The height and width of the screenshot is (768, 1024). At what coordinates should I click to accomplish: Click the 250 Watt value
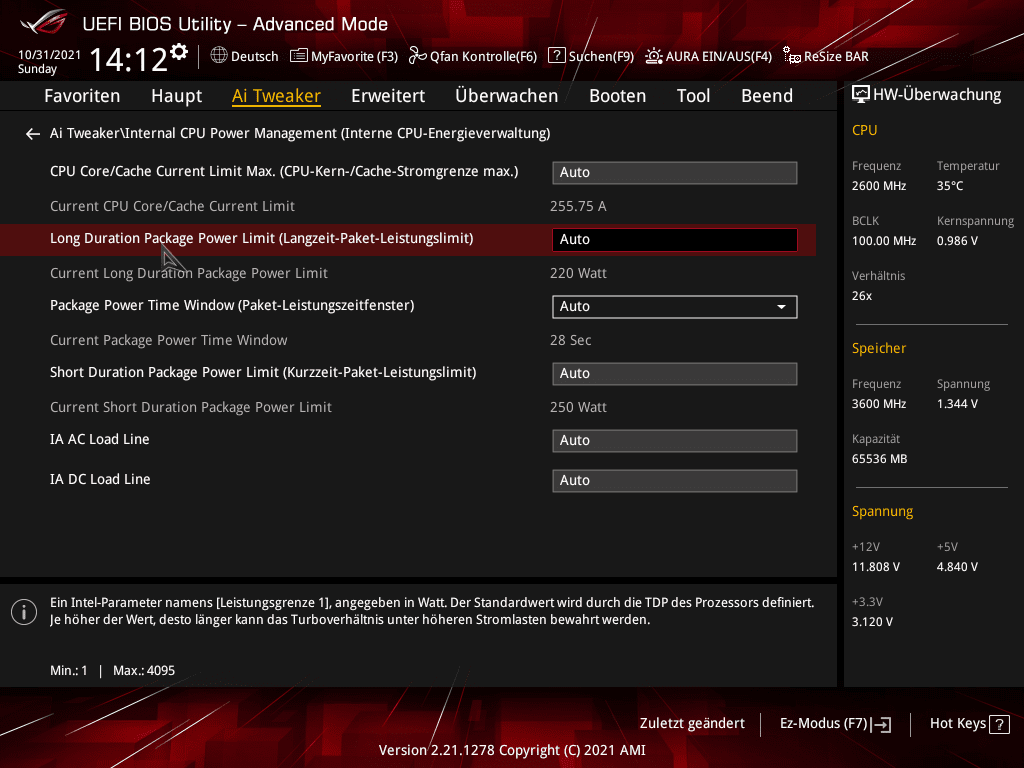578,408
